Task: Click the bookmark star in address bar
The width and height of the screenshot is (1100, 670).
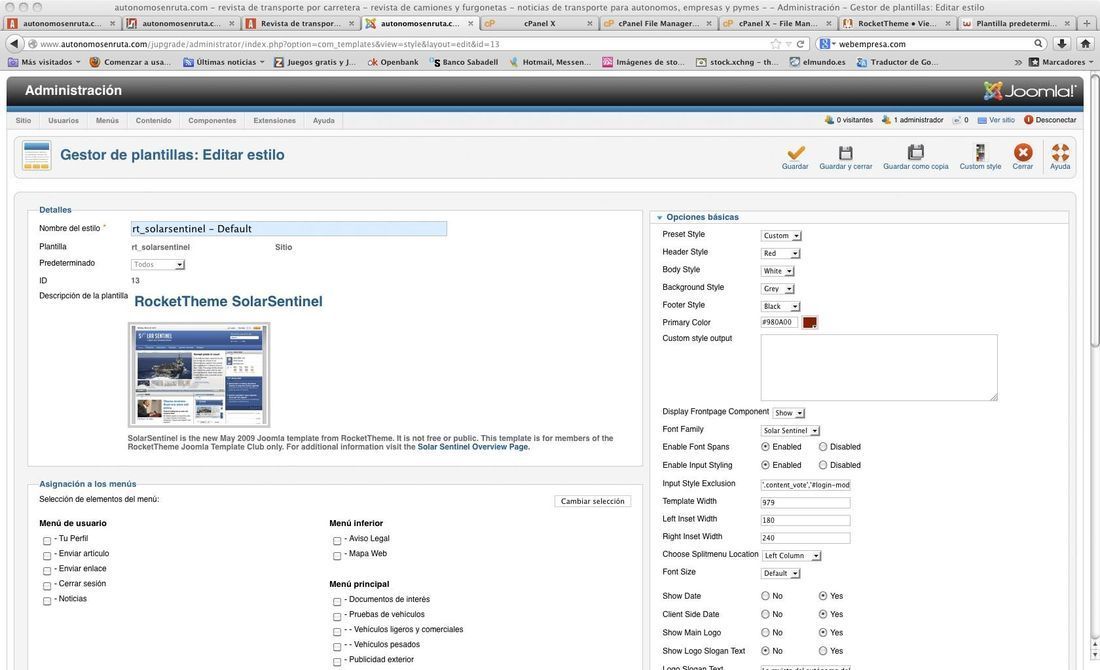Action: 775,43
